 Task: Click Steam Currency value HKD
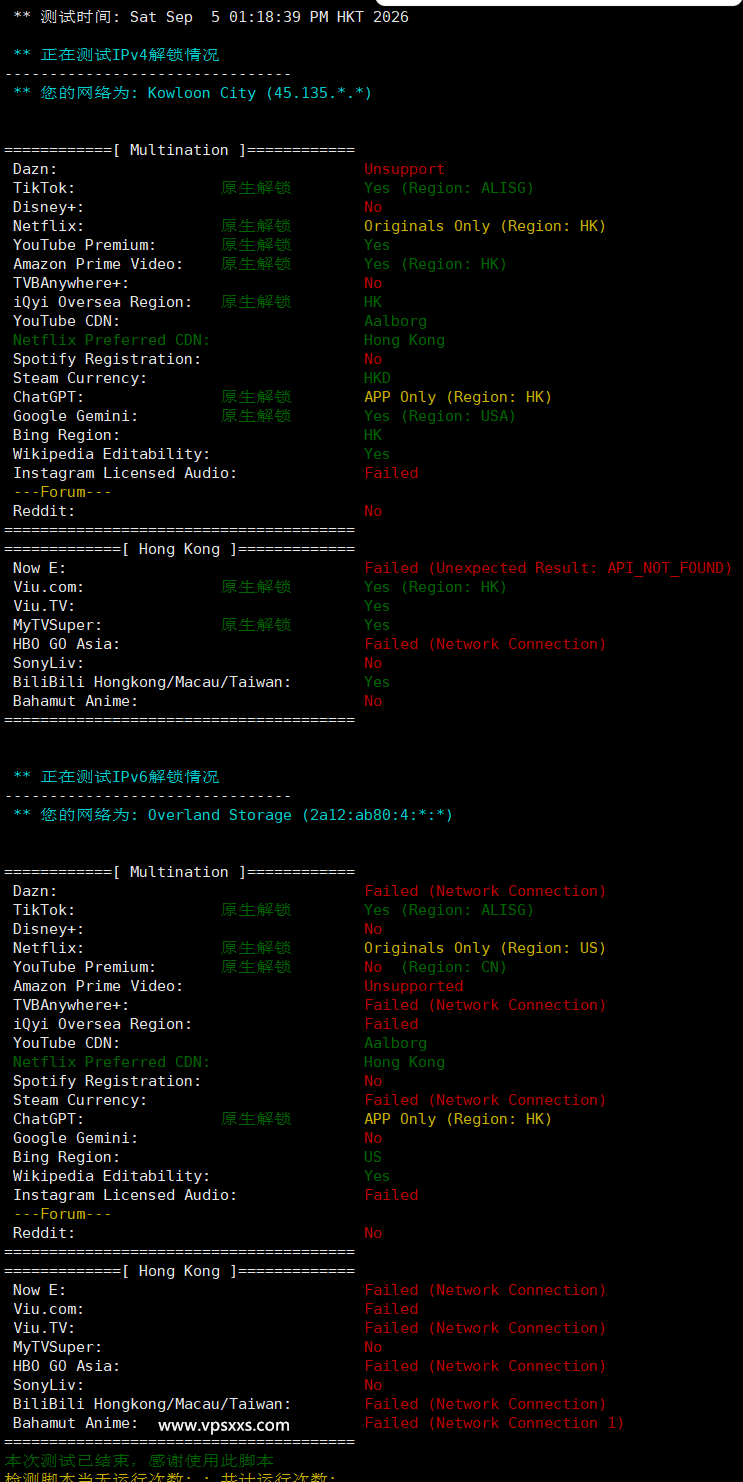[377, 378]
